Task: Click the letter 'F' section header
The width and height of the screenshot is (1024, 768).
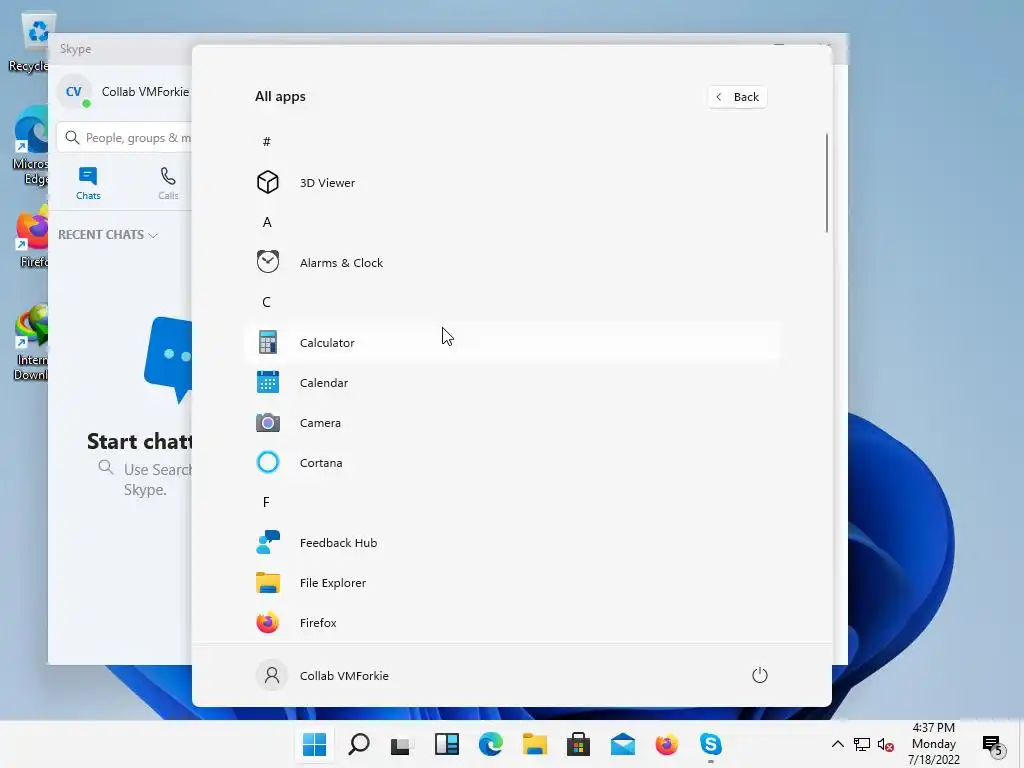Action: pyautogui.click(x=266, y=502)
